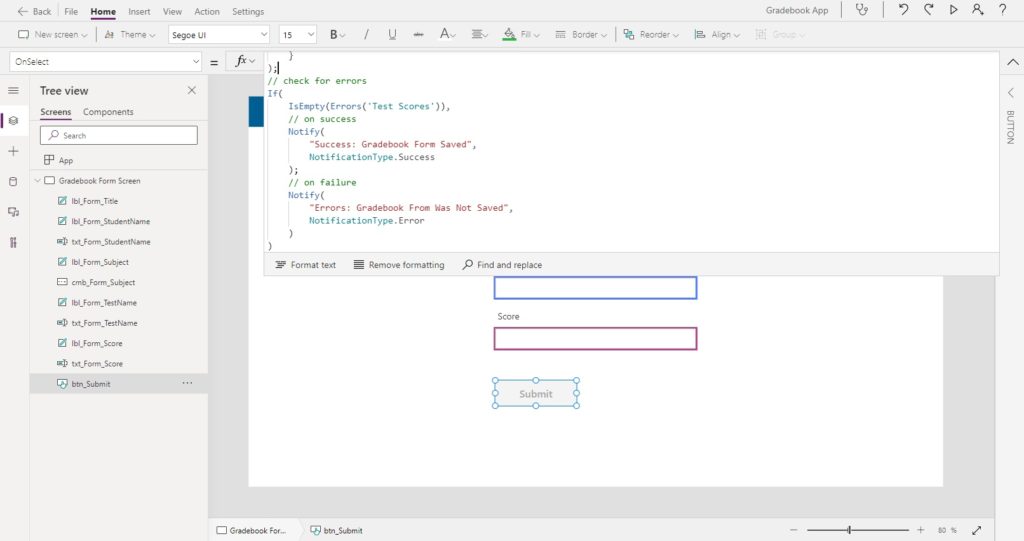The width and height of the screenshot is (1024, 541).
Task: Switch to the Components tab
Action: coord(108,112)
